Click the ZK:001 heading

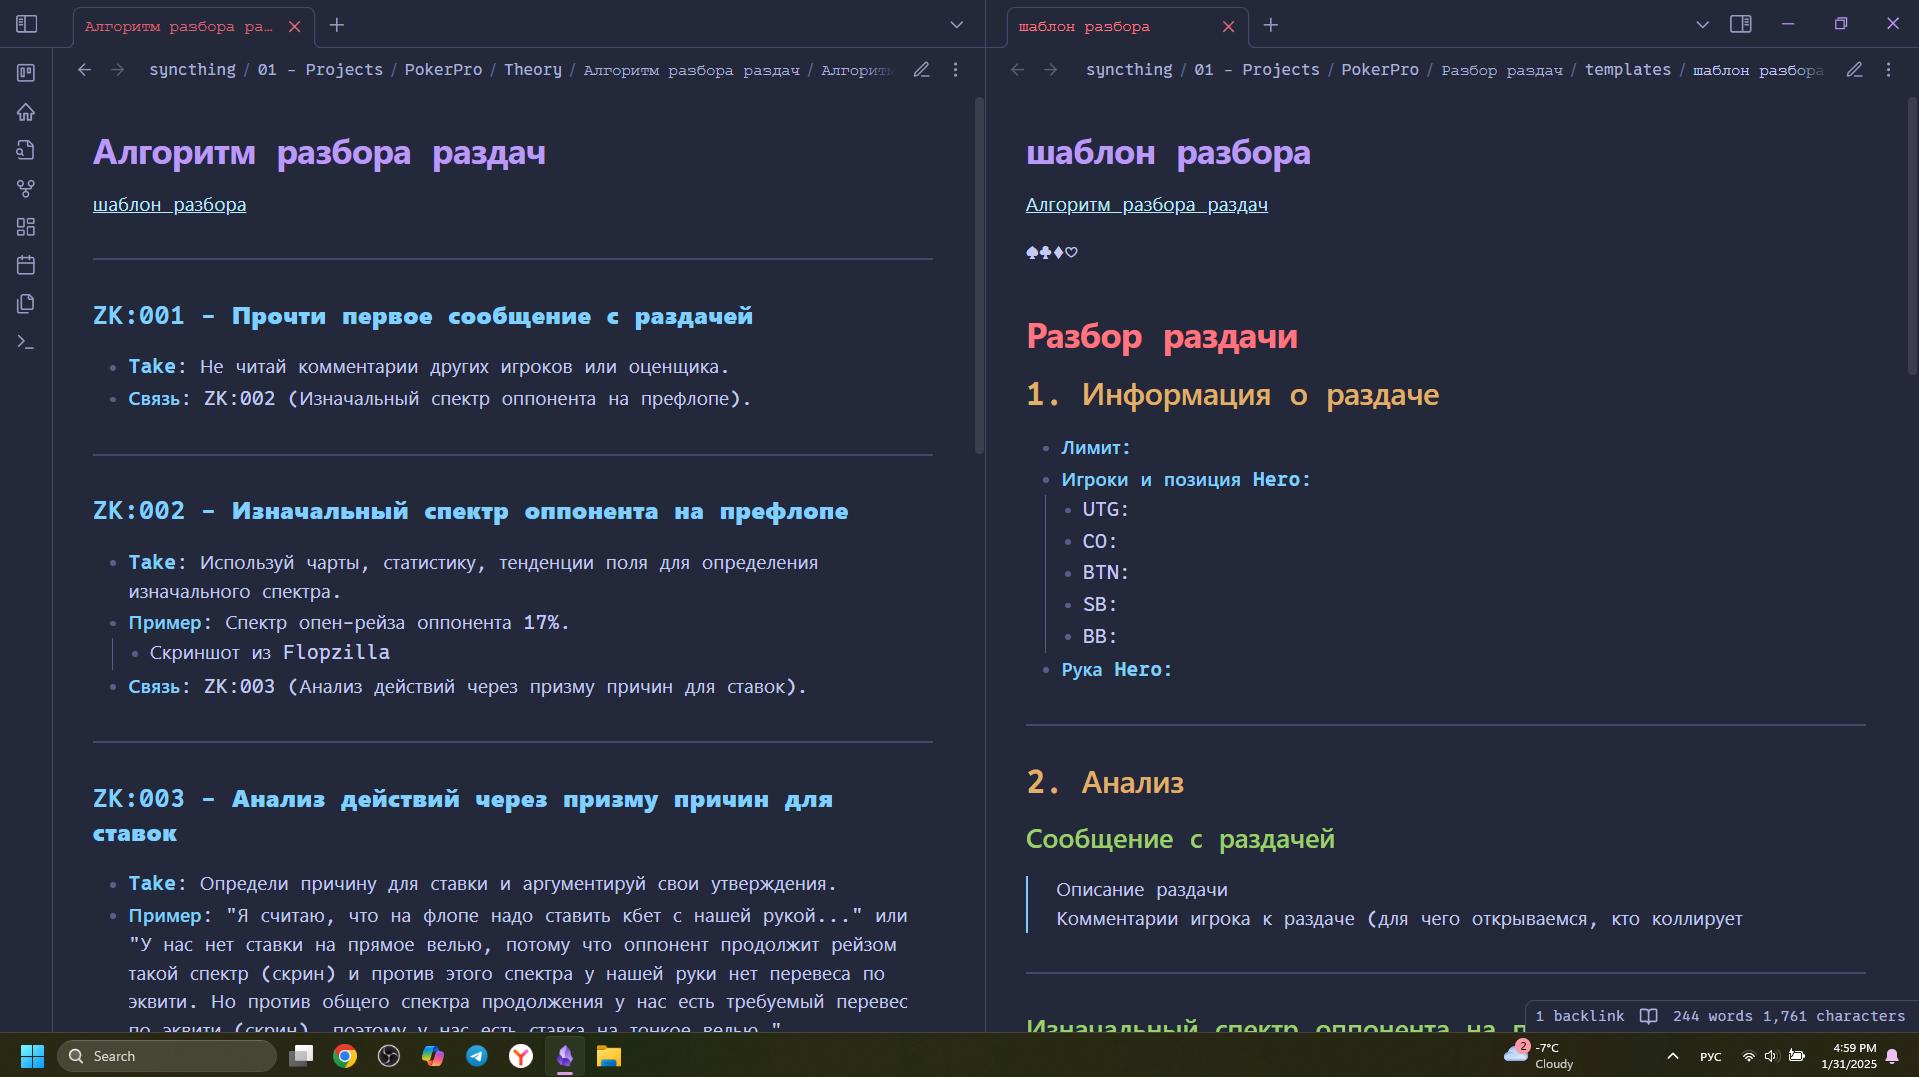[x=423, y=316]
